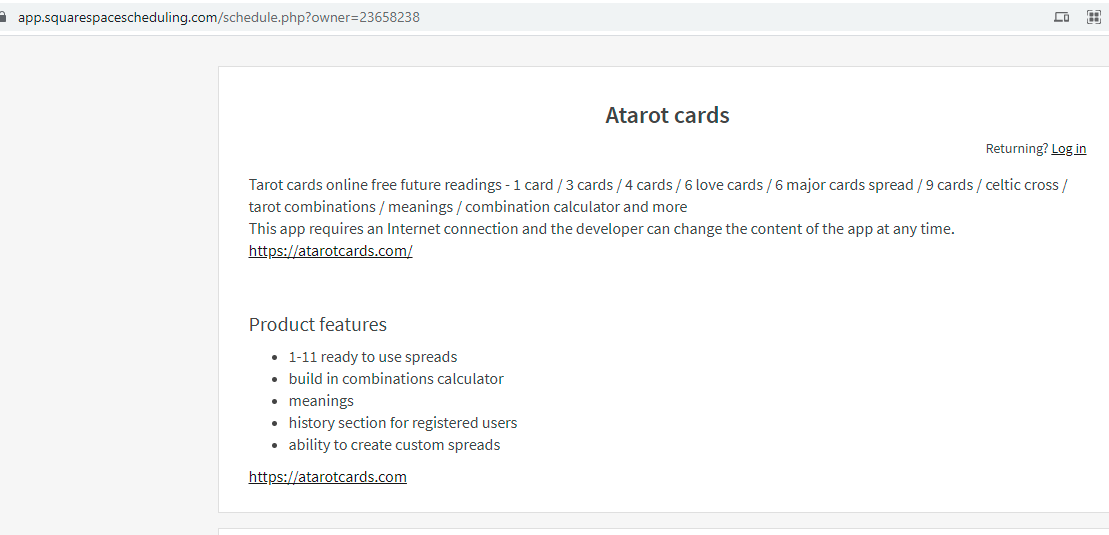Click the "meanings" bullet item
Viewport: 1109px width, 535px height.
[x=321, y=401]
